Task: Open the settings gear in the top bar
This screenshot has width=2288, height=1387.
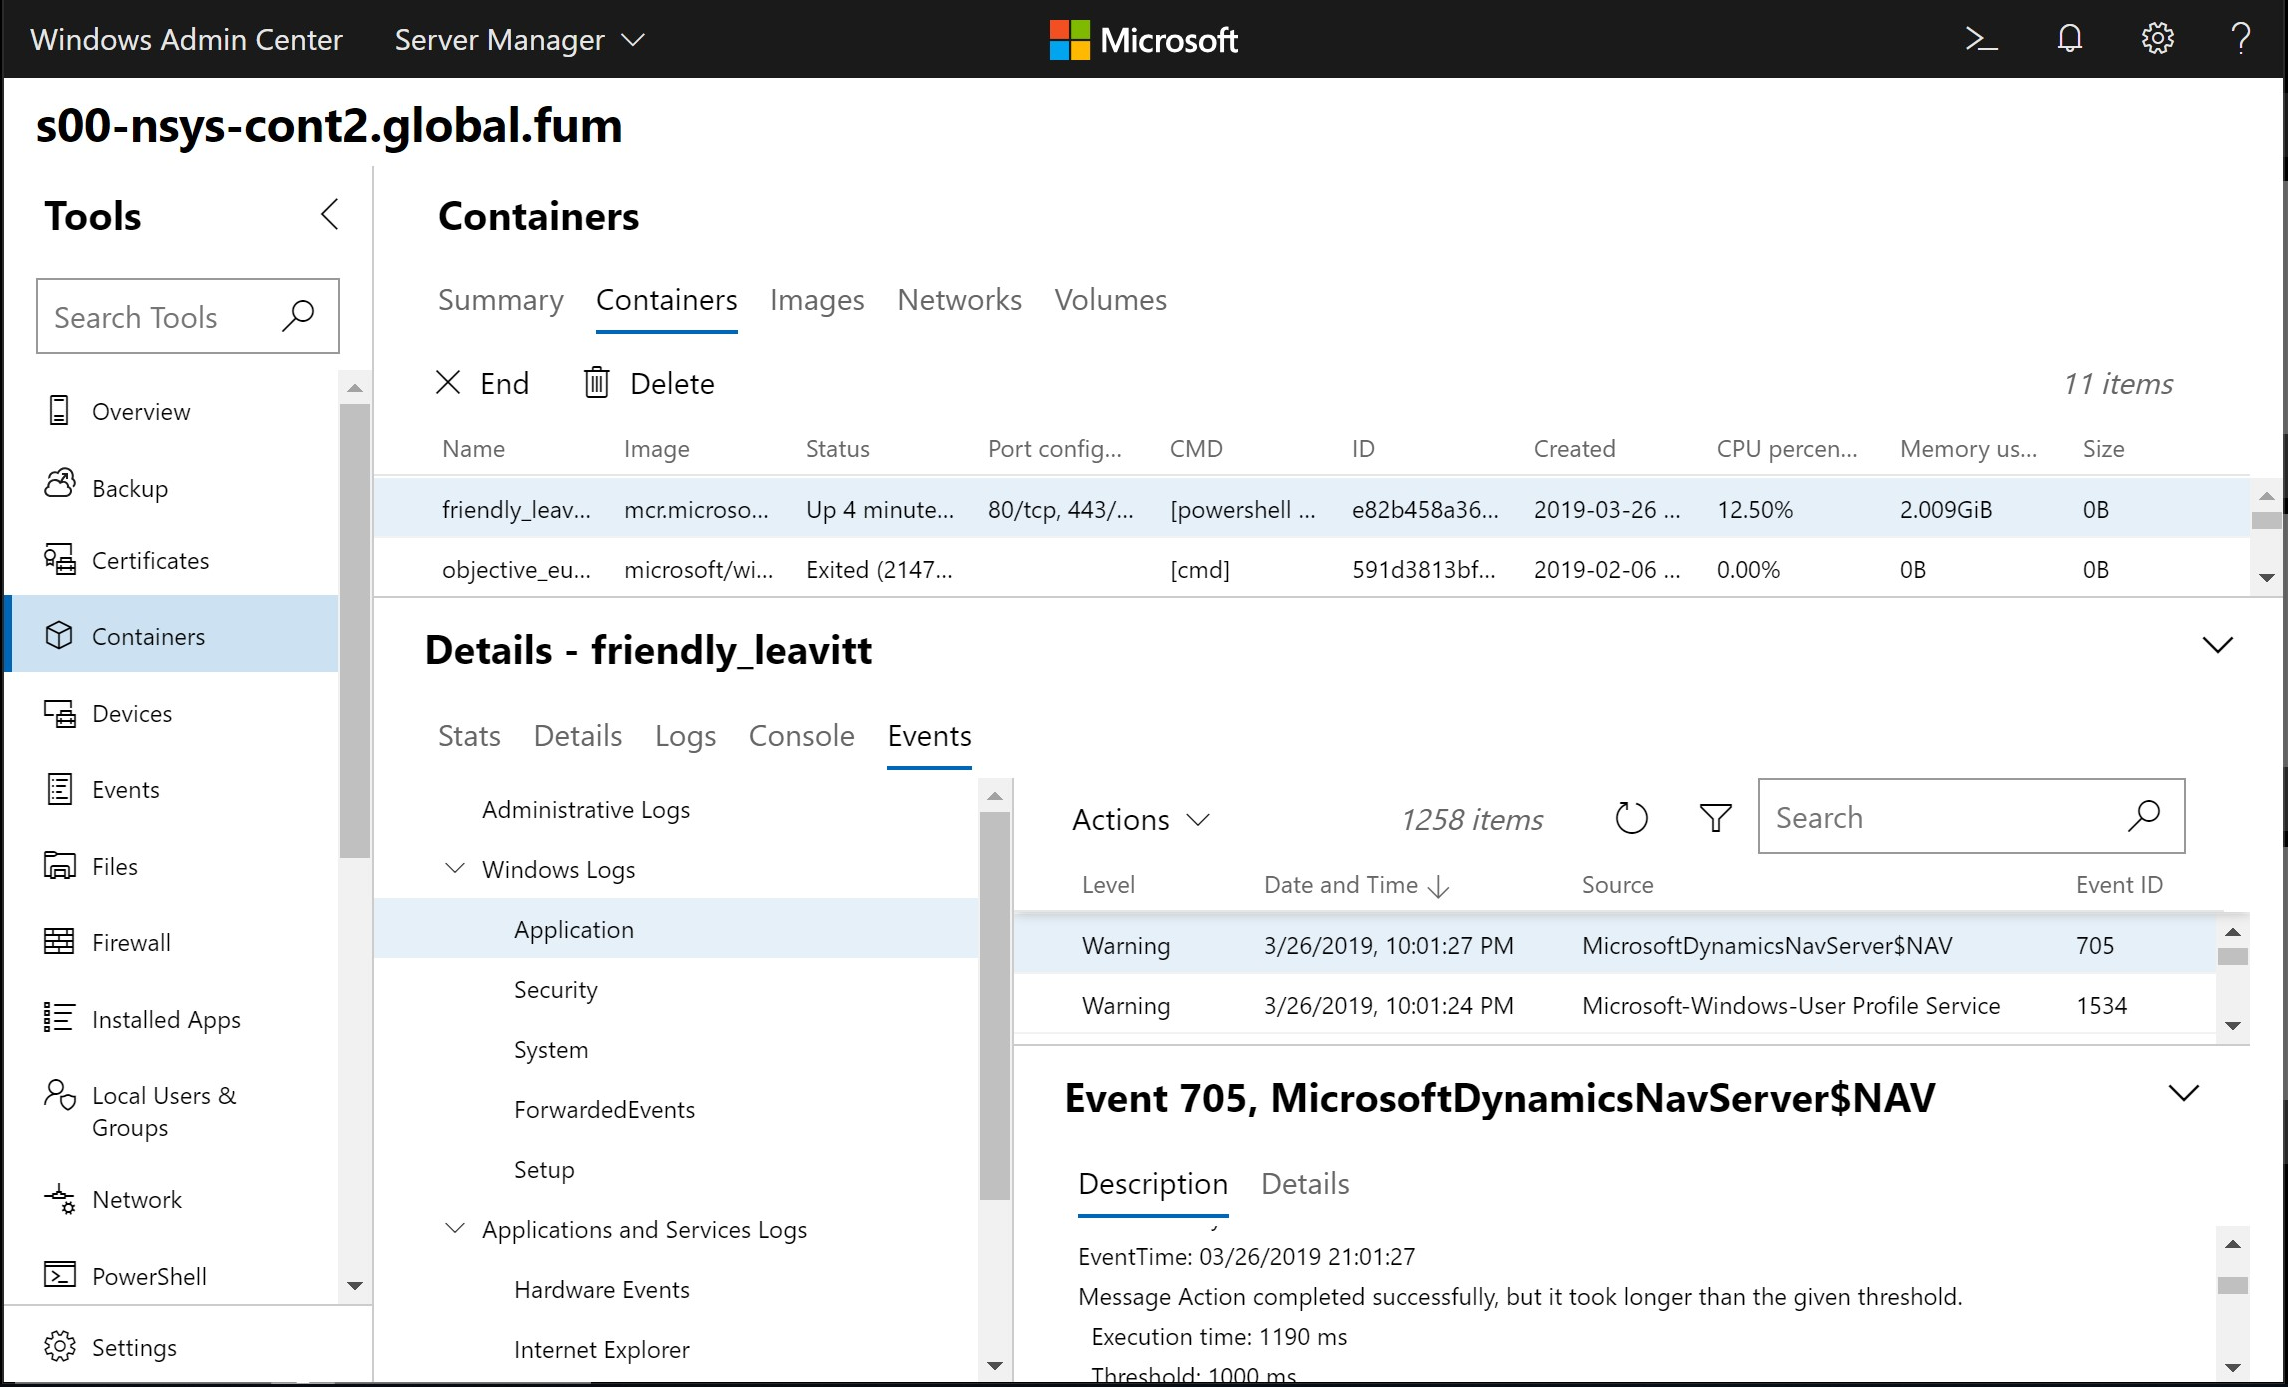Action: pos(2157,39)
